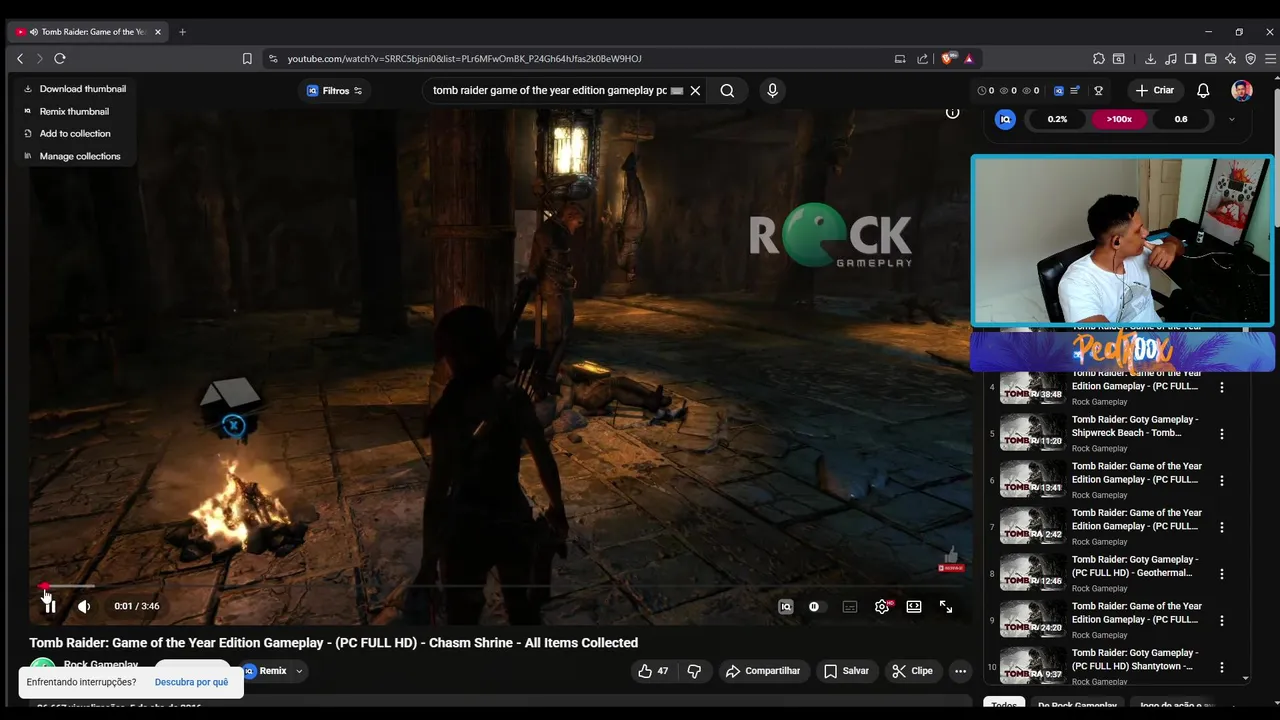
Task: Toggle subtitles/captions button in the player
Action: (850, 606)
